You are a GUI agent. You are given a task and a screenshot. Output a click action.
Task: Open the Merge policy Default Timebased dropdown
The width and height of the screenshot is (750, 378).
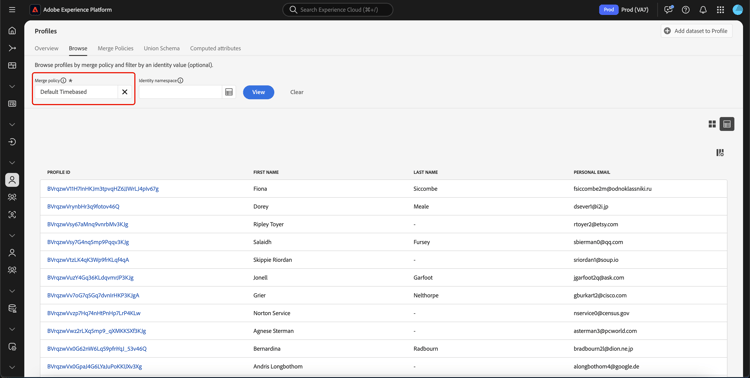[77, 92]
